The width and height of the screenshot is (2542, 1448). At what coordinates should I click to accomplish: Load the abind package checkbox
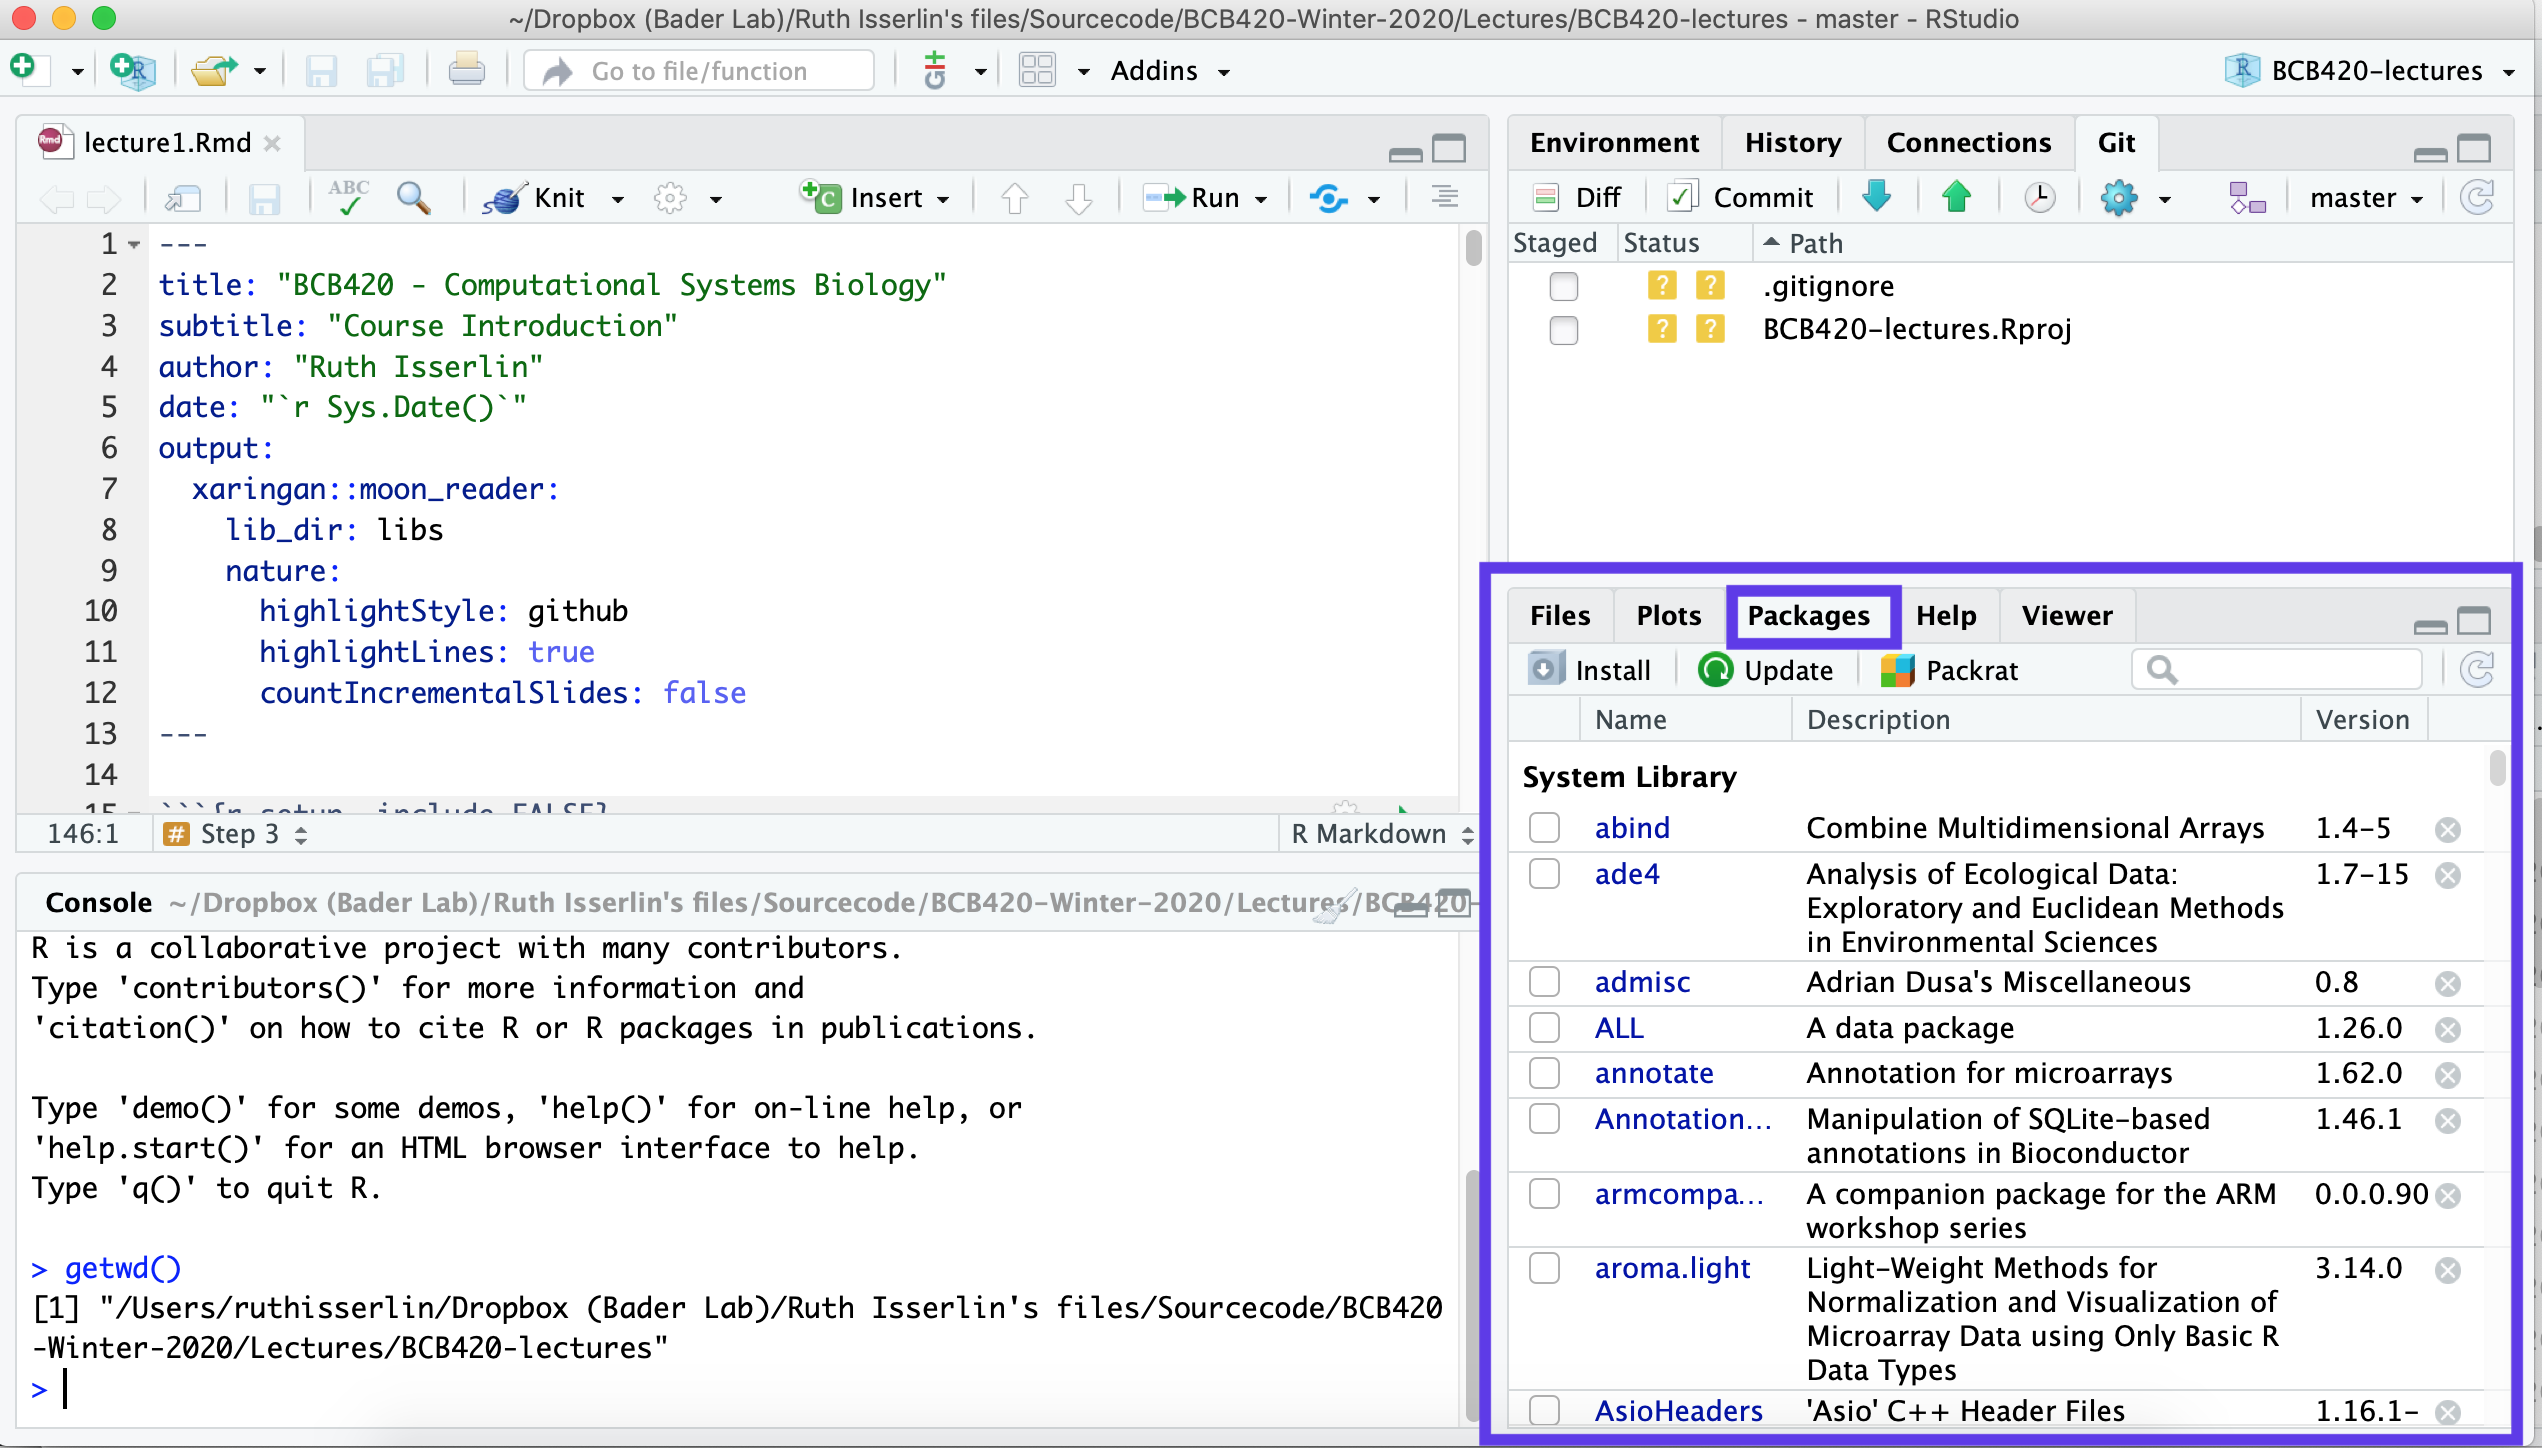(x=1544, y=828)
